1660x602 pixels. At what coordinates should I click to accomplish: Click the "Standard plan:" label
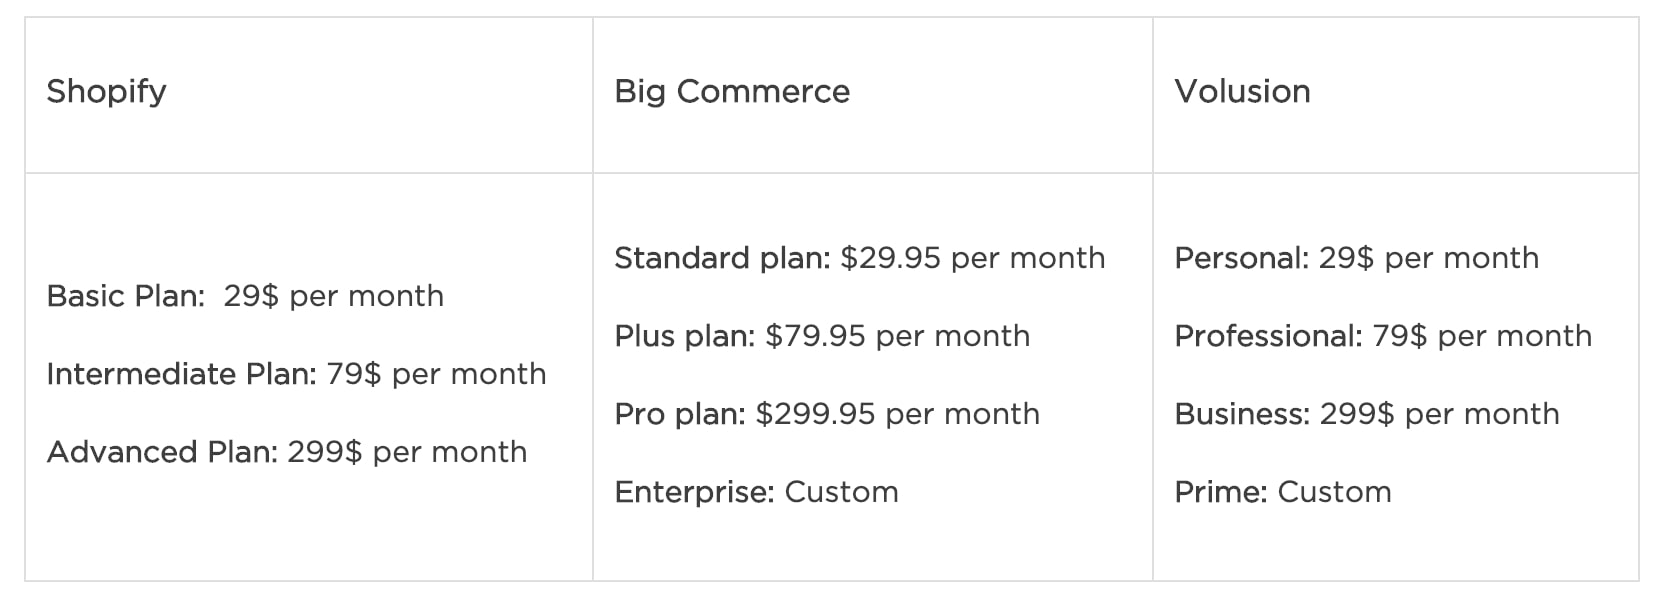722,259
